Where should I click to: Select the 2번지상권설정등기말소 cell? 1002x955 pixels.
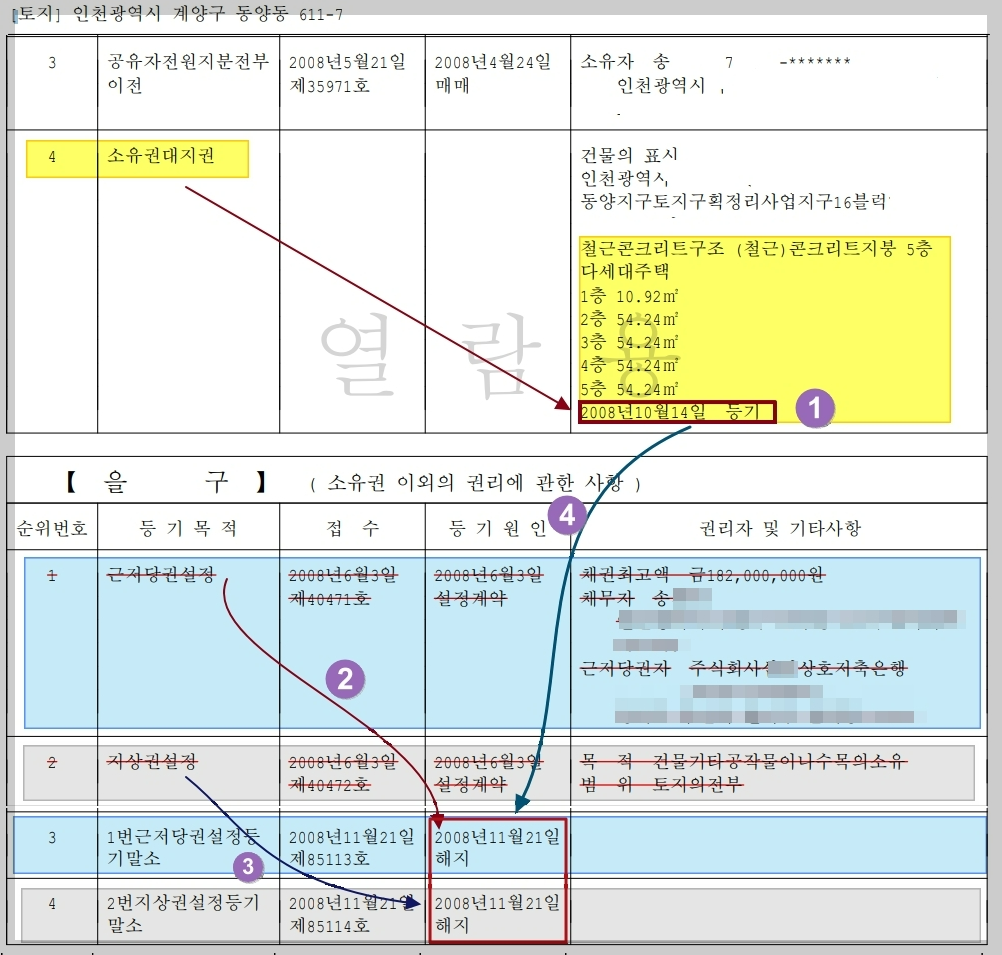(x=183, y=913)
